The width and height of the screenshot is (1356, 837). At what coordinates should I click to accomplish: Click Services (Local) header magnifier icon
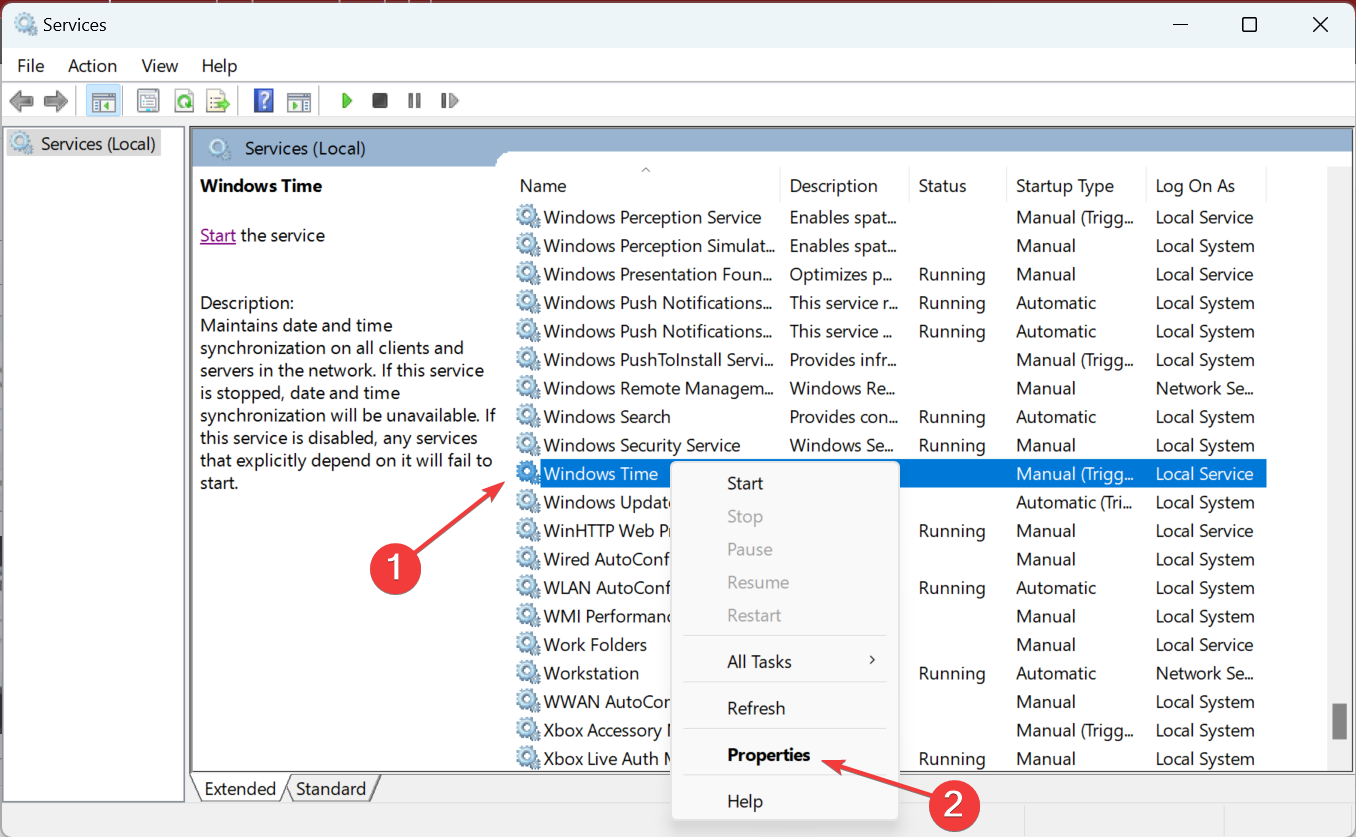[220, 149]
